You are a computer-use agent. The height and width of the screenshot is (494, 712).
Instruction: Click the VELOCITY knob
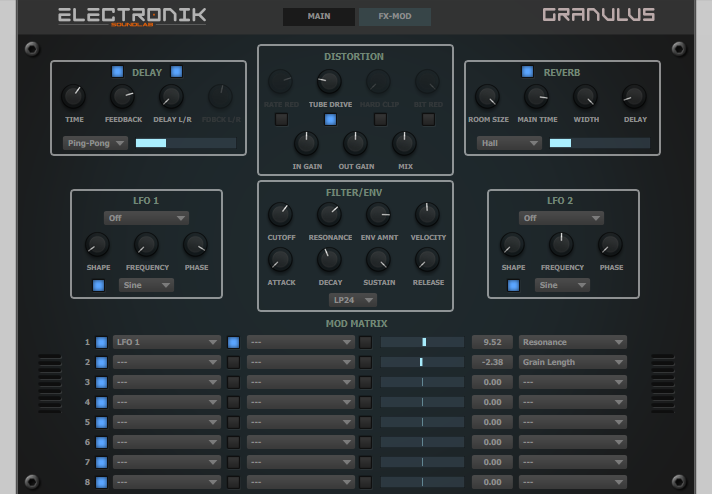tap(427, 214)
